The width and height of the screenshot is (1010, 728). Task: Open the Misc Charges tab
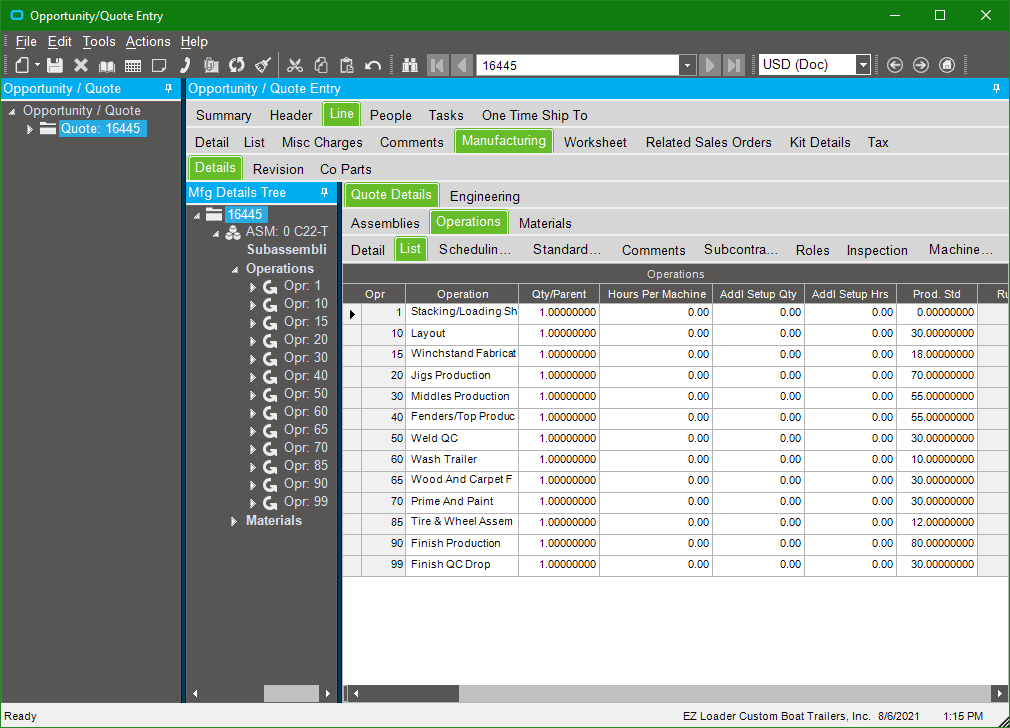pyautogui.click(x=322, y=142)
